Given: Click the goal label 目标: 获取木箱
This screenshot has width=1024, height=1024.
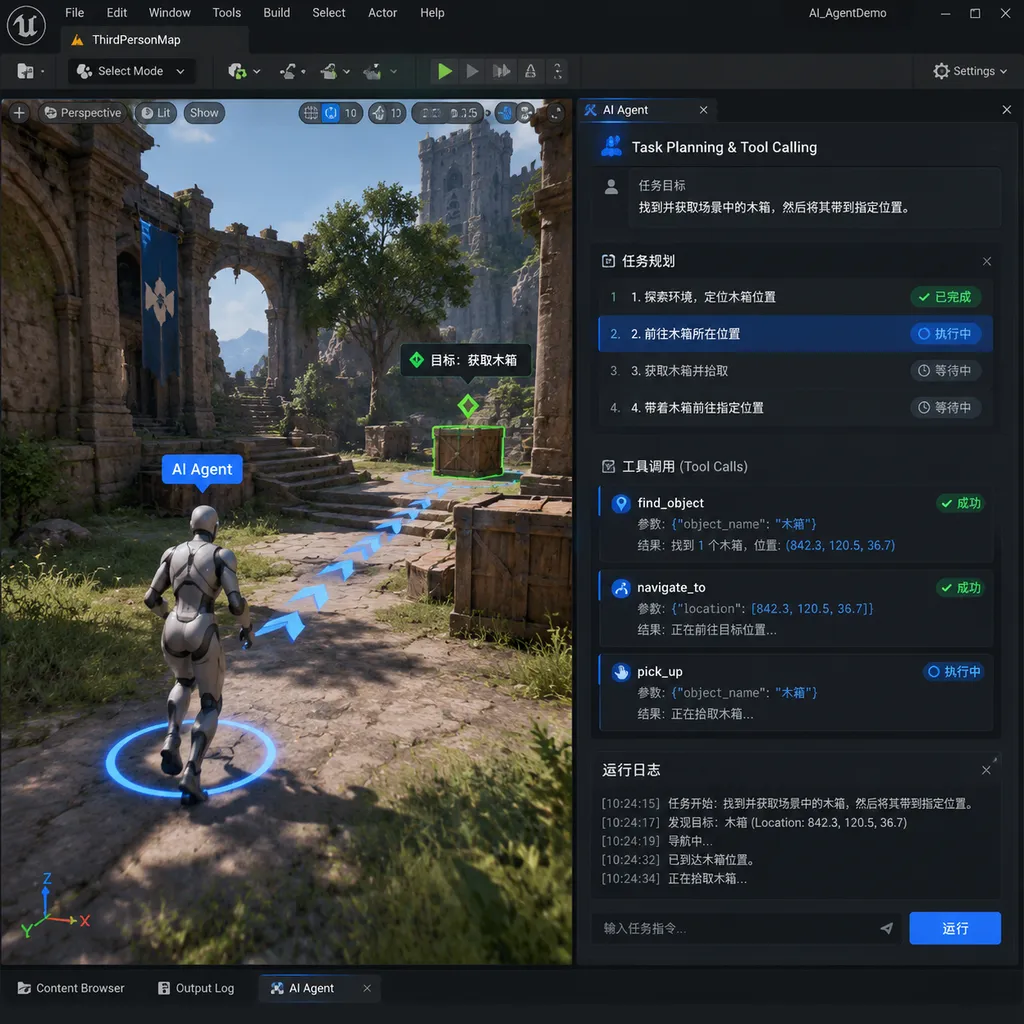Looking at the screenshot, I should coord(466,360).
